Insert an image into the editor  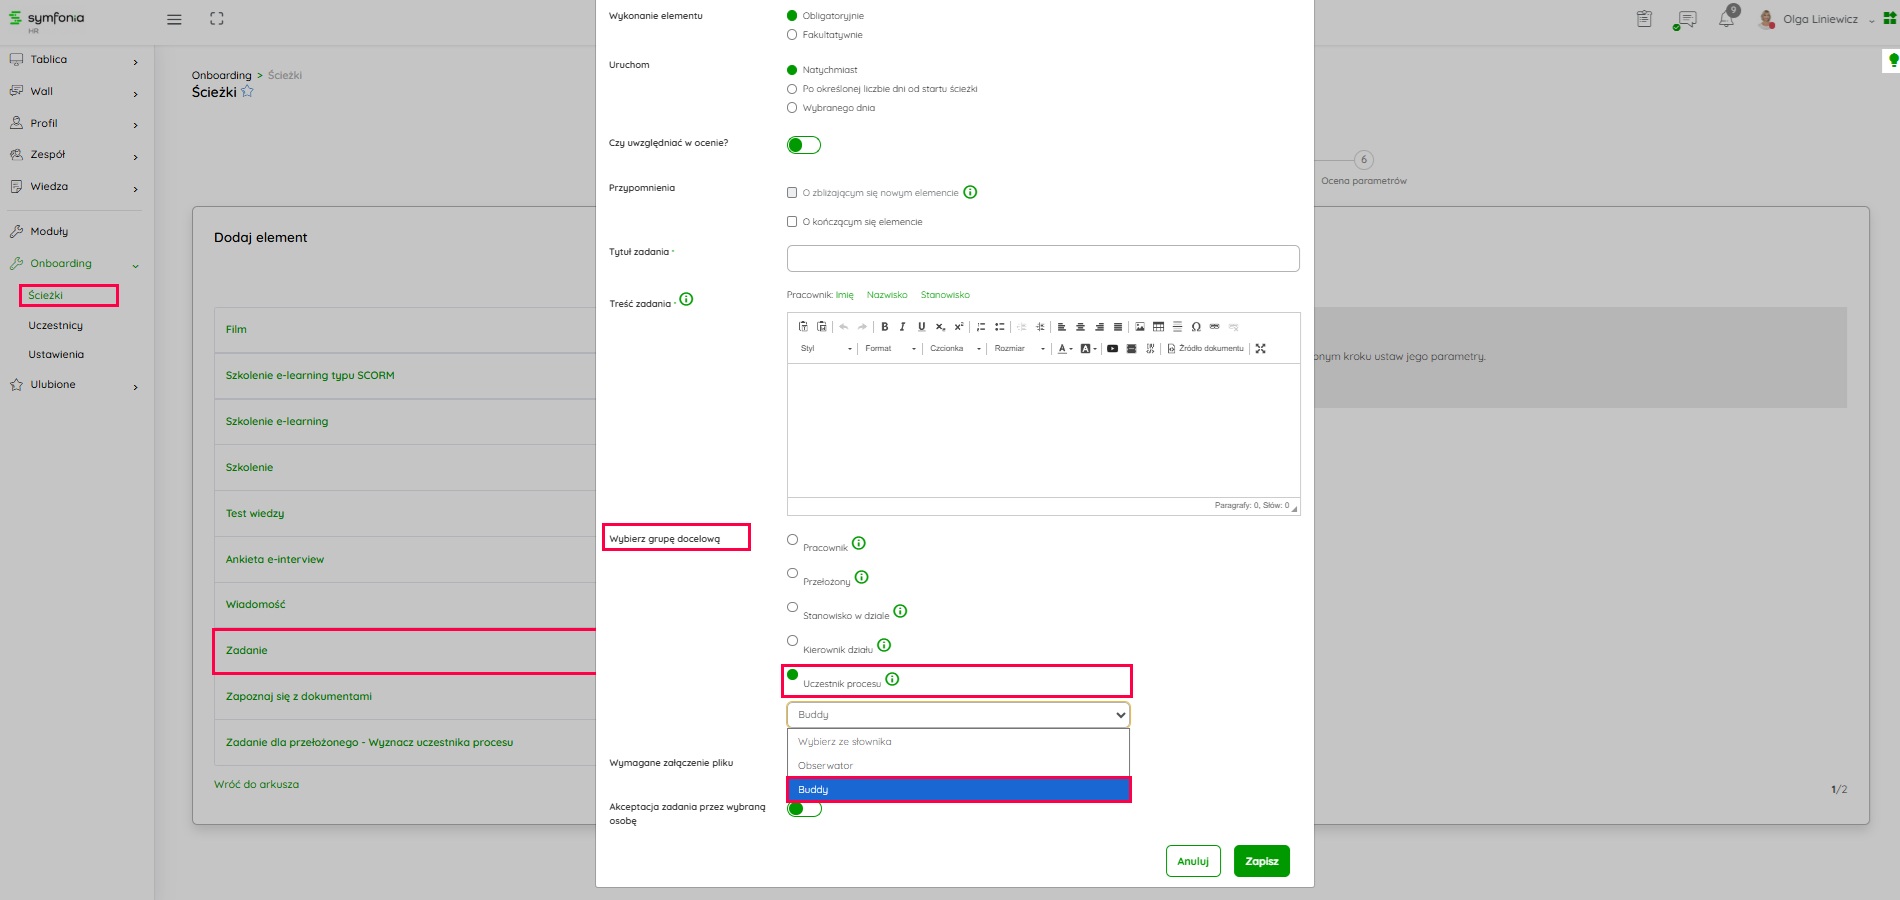pyautogui.click(x=1139, y=327)
